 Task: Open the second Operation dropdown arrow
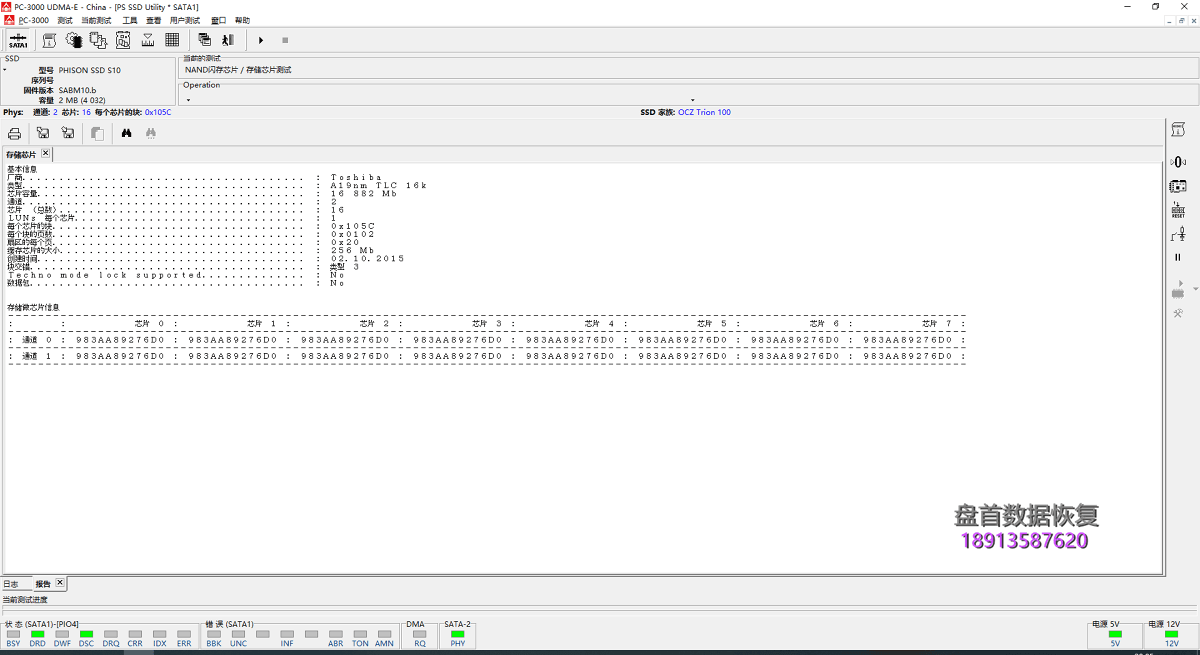tap(692, 100)
